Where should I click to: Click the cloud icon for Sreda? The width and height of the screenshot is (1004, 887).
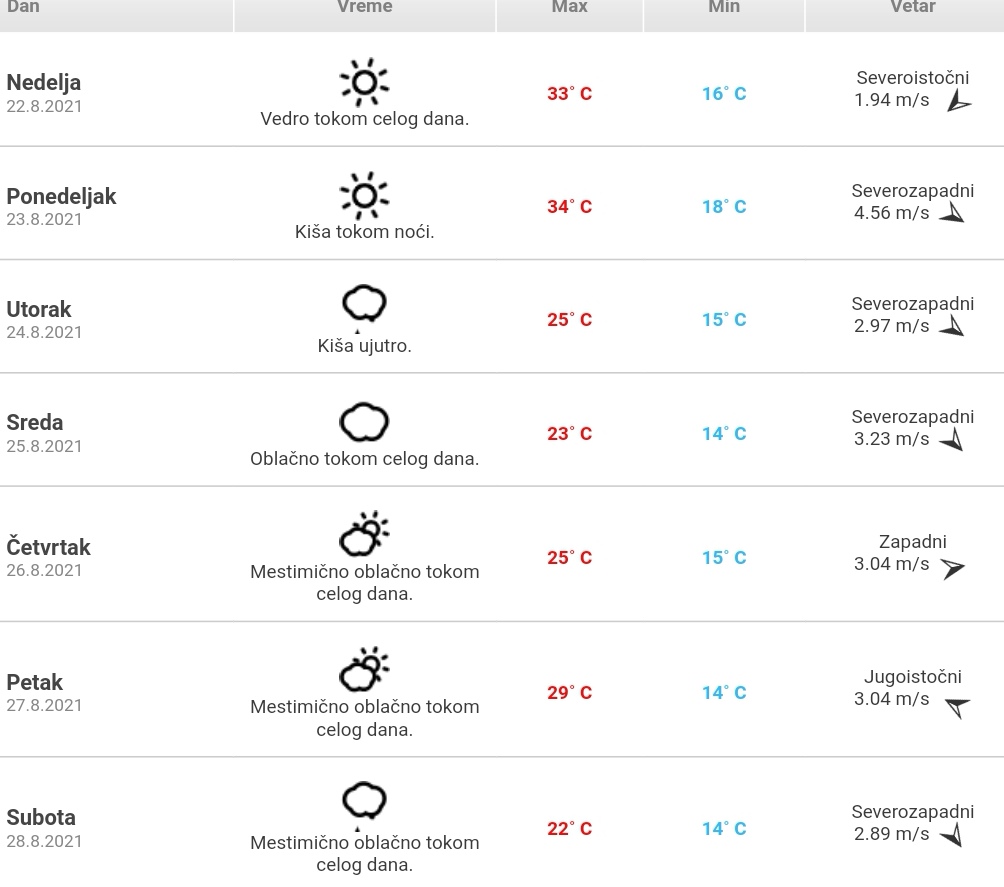pos(364,422)
